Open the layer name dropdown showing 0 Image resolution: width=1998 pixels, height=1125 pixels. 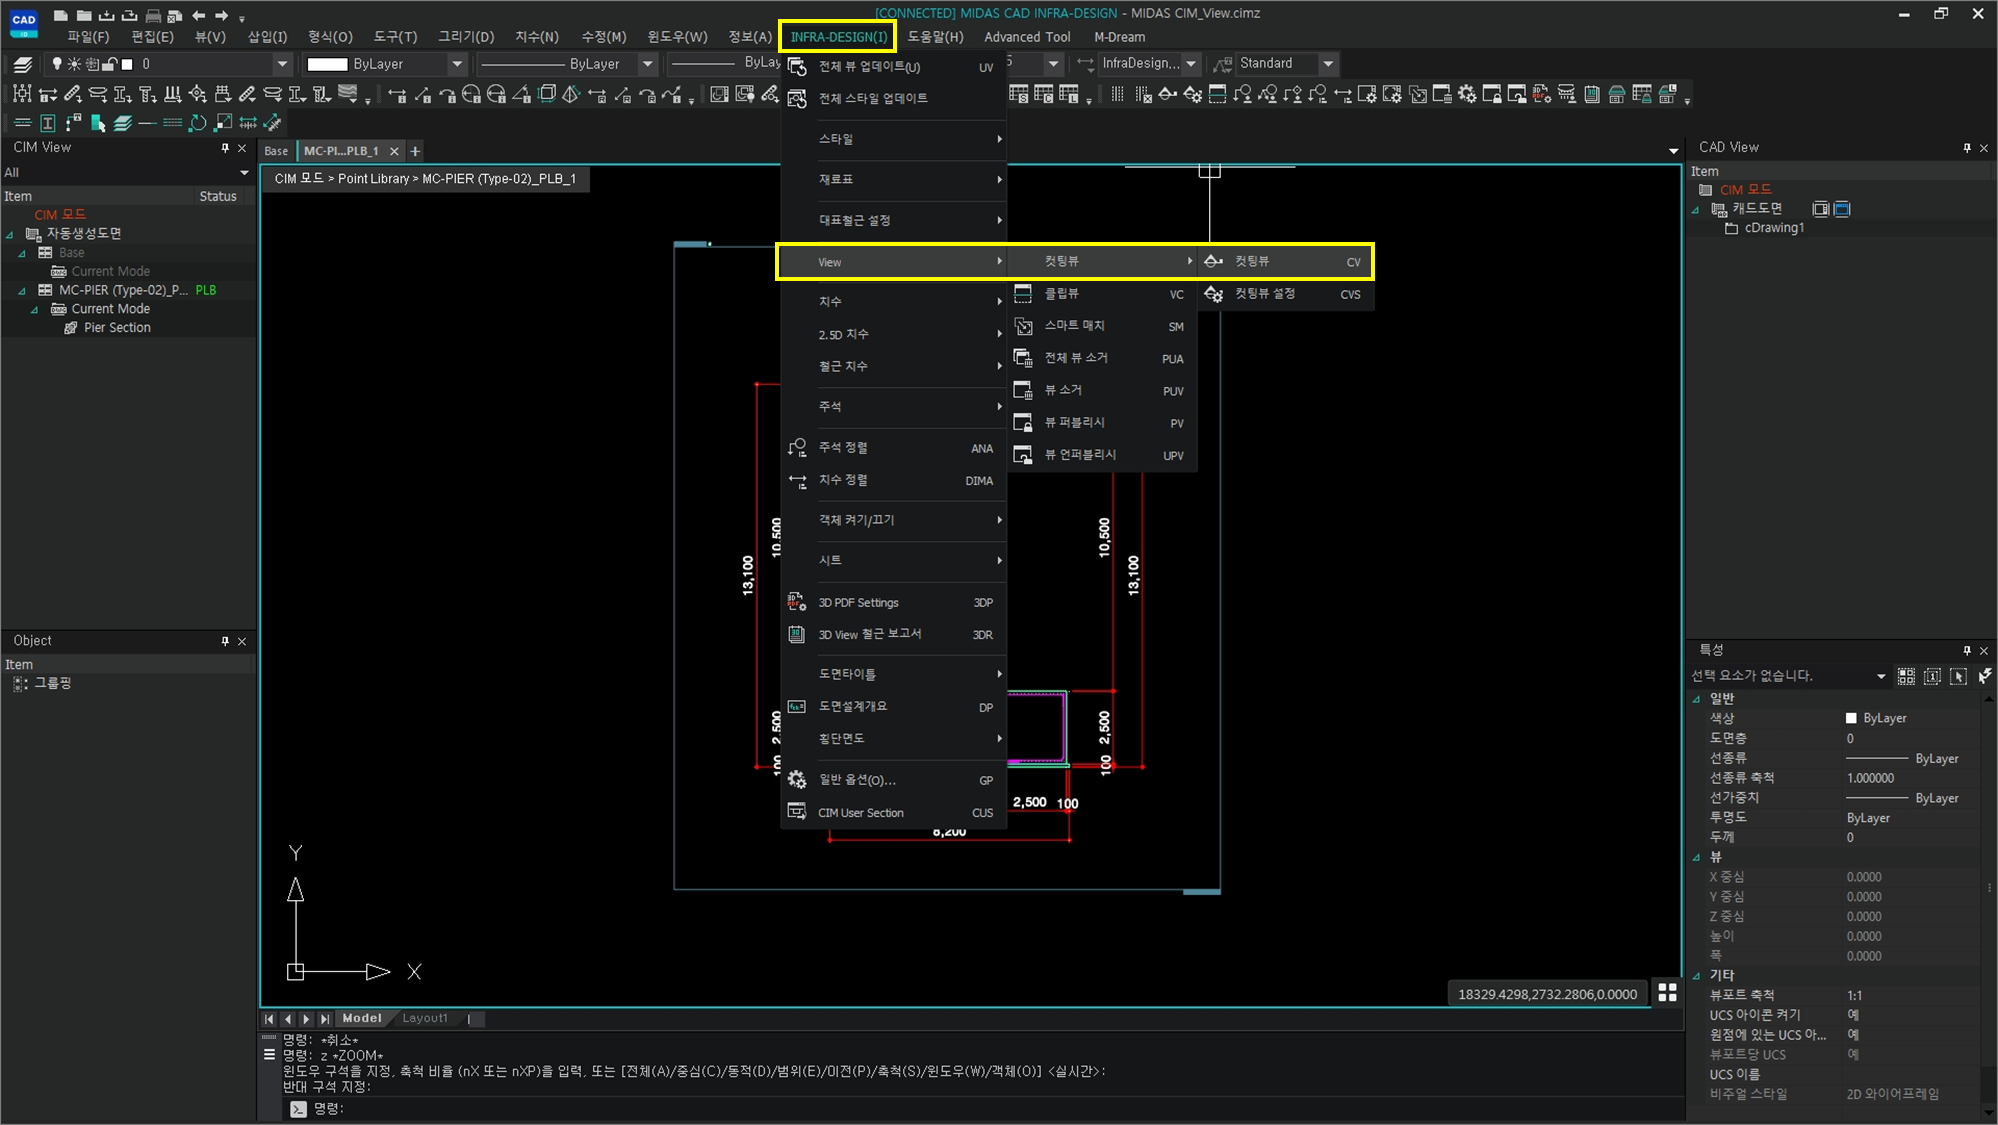pos(282,64)
